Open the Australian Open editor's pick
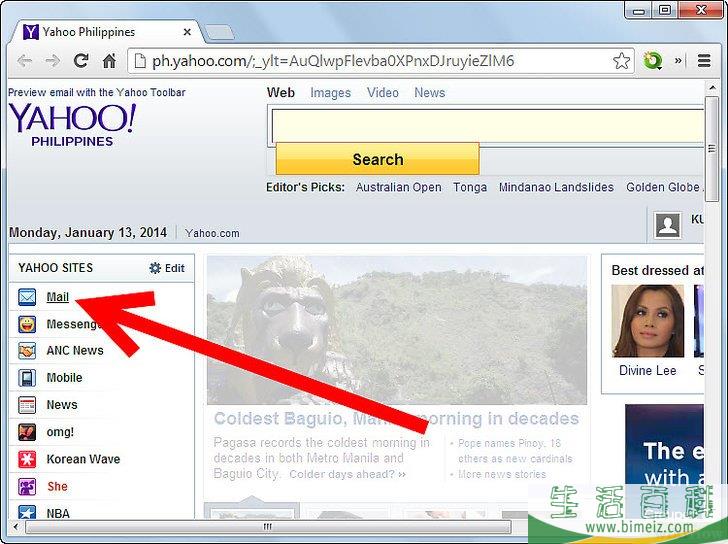This screenshot has width=728, height=544. tap(398, 187)
